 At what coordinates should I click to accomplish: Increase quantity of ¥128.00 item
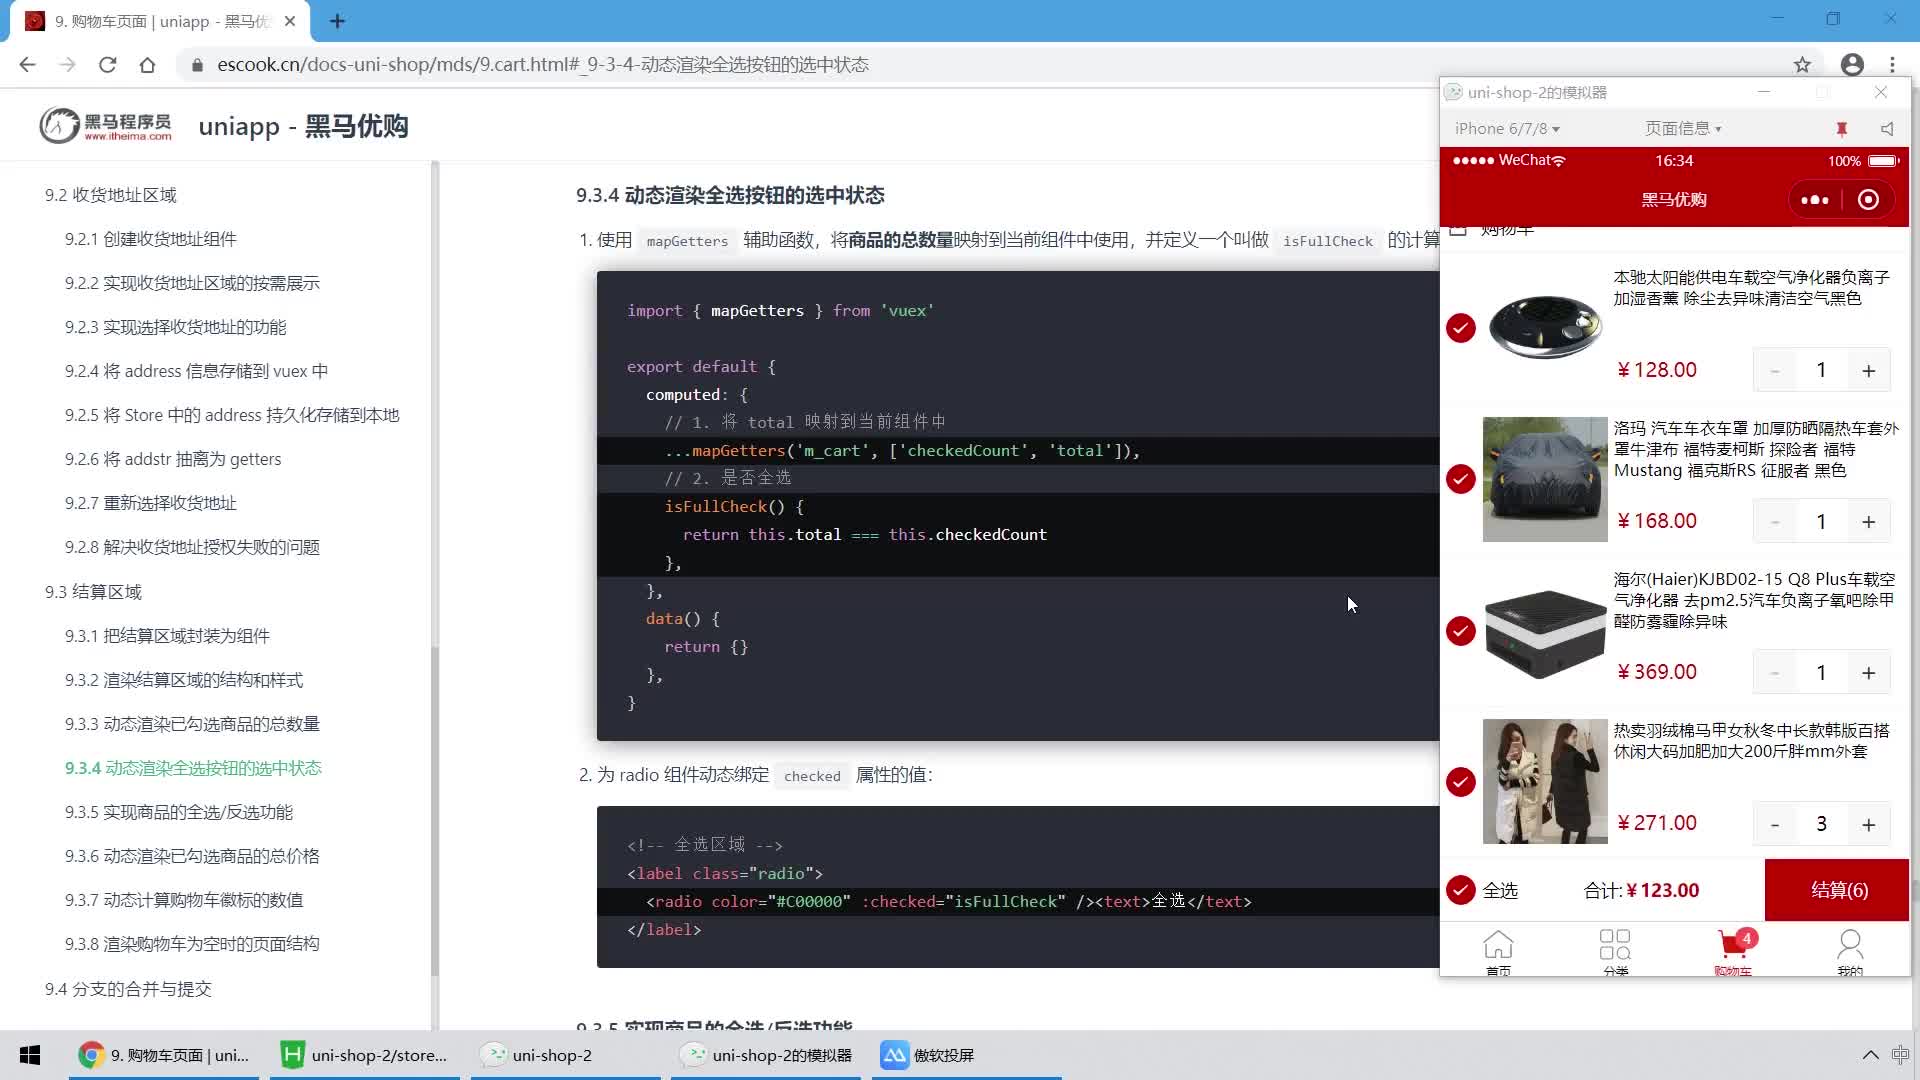click(x=1868, y=371)
